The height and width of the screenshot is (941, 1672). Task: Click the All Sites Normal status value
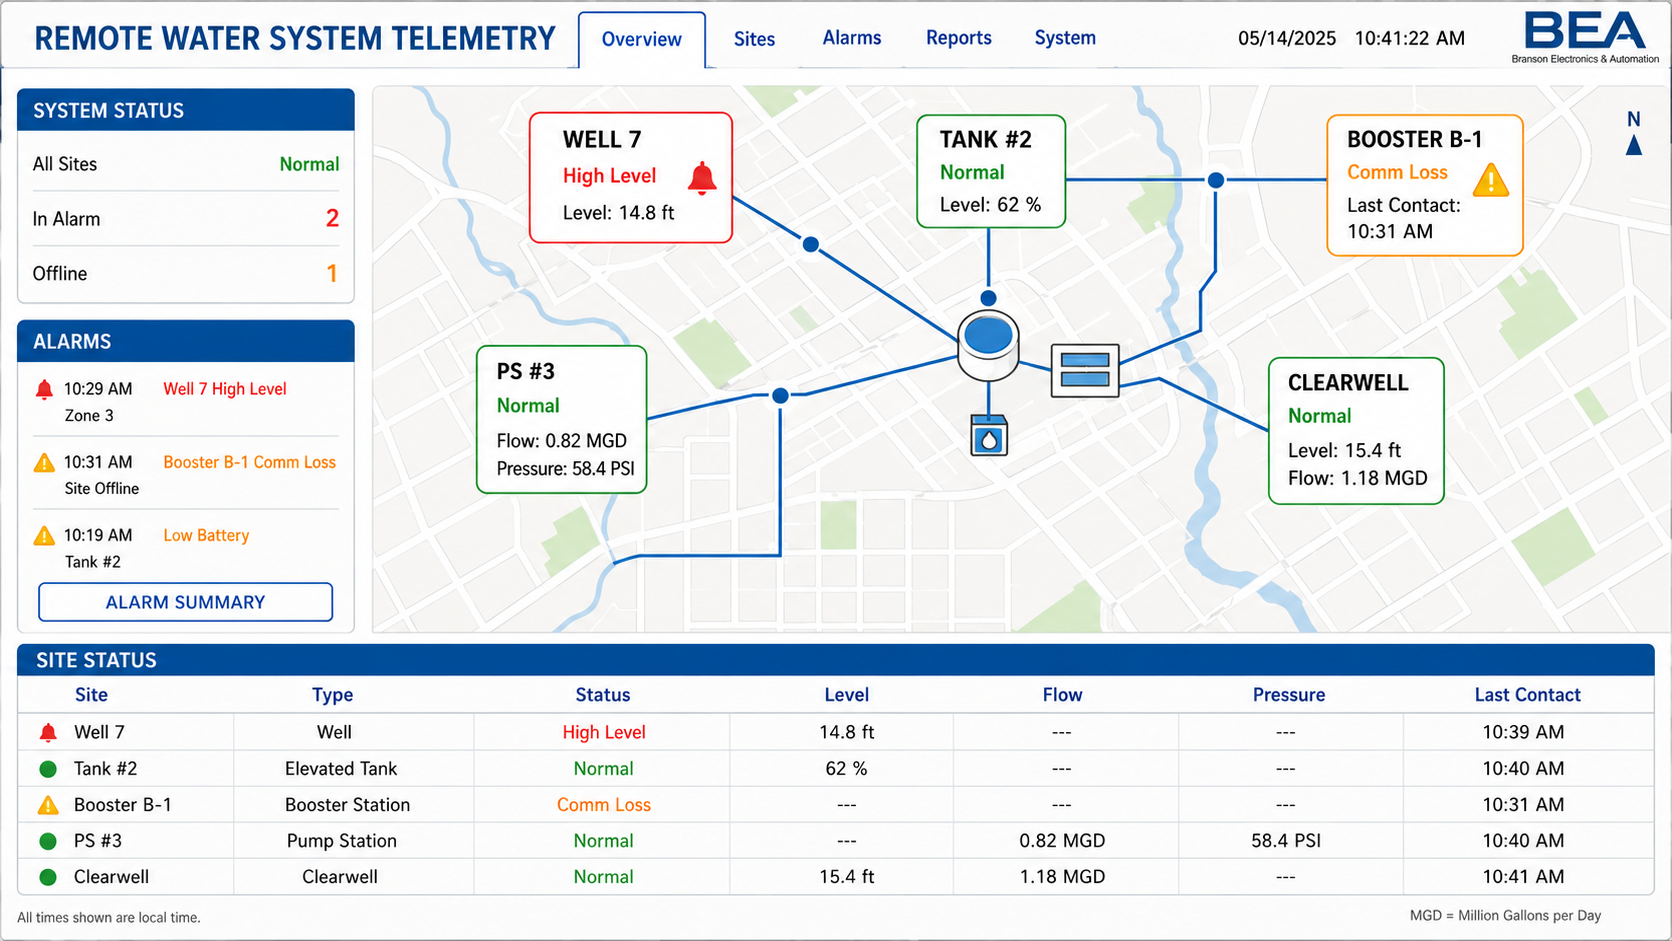click(309, 164)
